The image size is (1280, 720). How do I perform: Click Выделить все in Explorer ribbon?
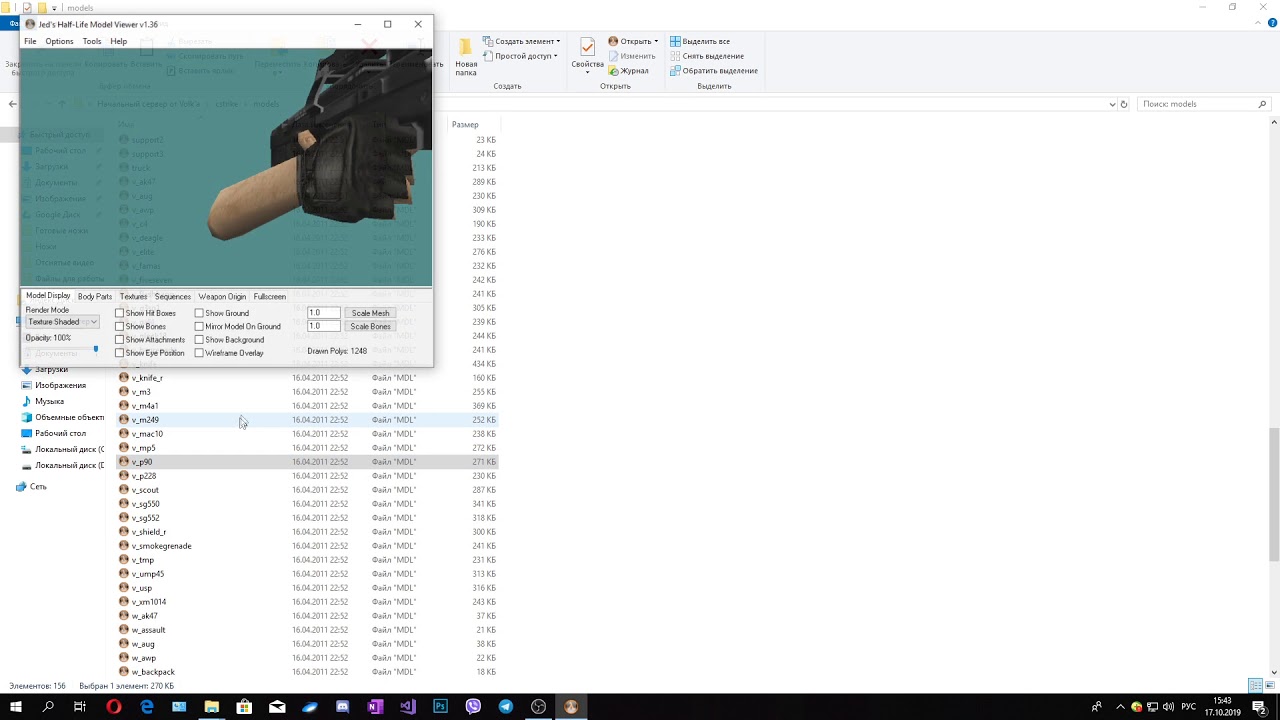pyautogui.click(x=700, y=42)
